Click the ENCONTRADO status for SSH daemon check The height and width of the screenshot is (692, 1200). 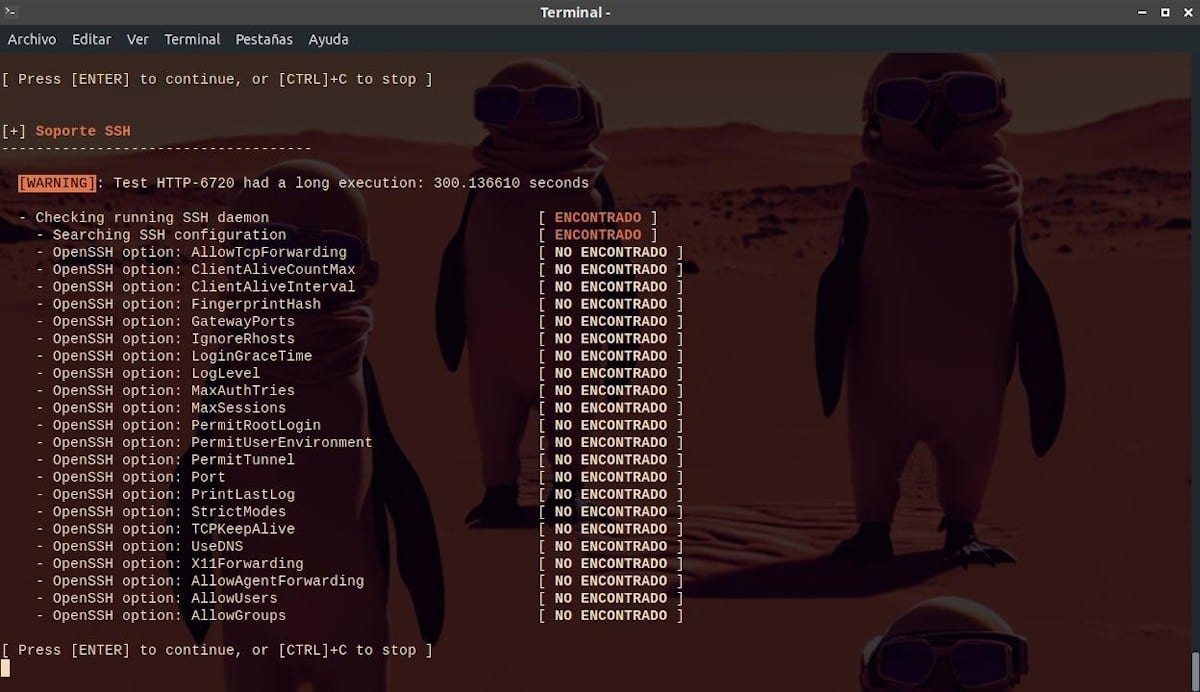point(598,217)
